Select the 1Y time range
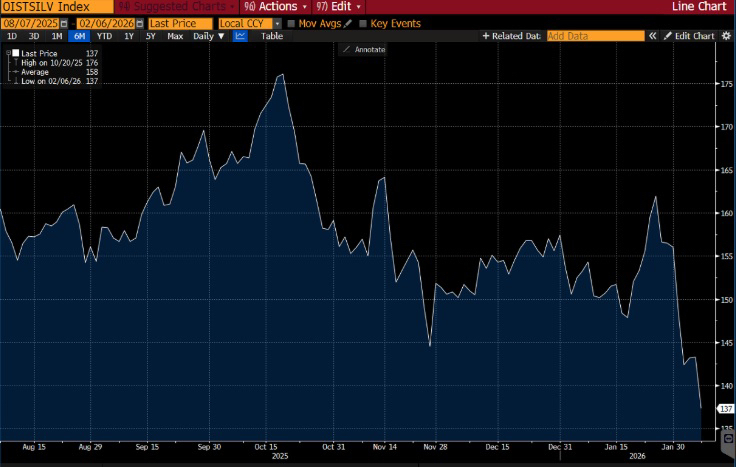Image resolution: width=736 pixels, height=467 pixels. (x=129, y=36)
